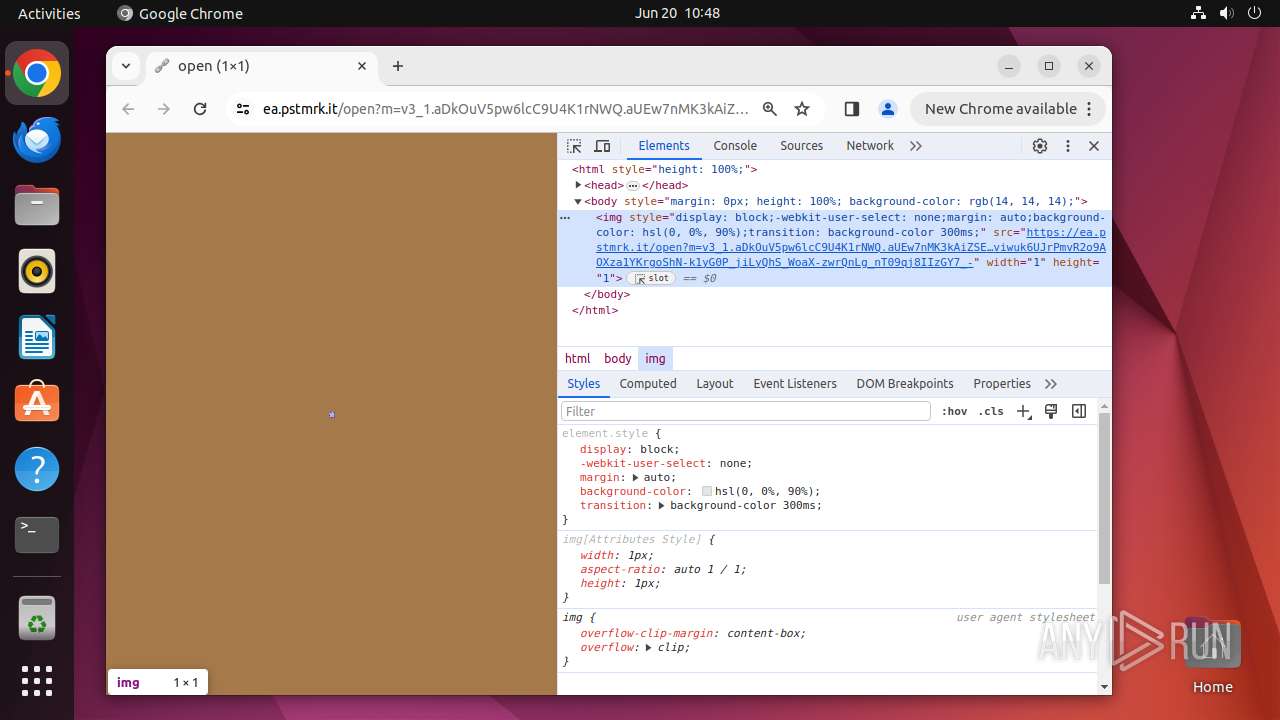Open Files from the dock

click(37, 205)
